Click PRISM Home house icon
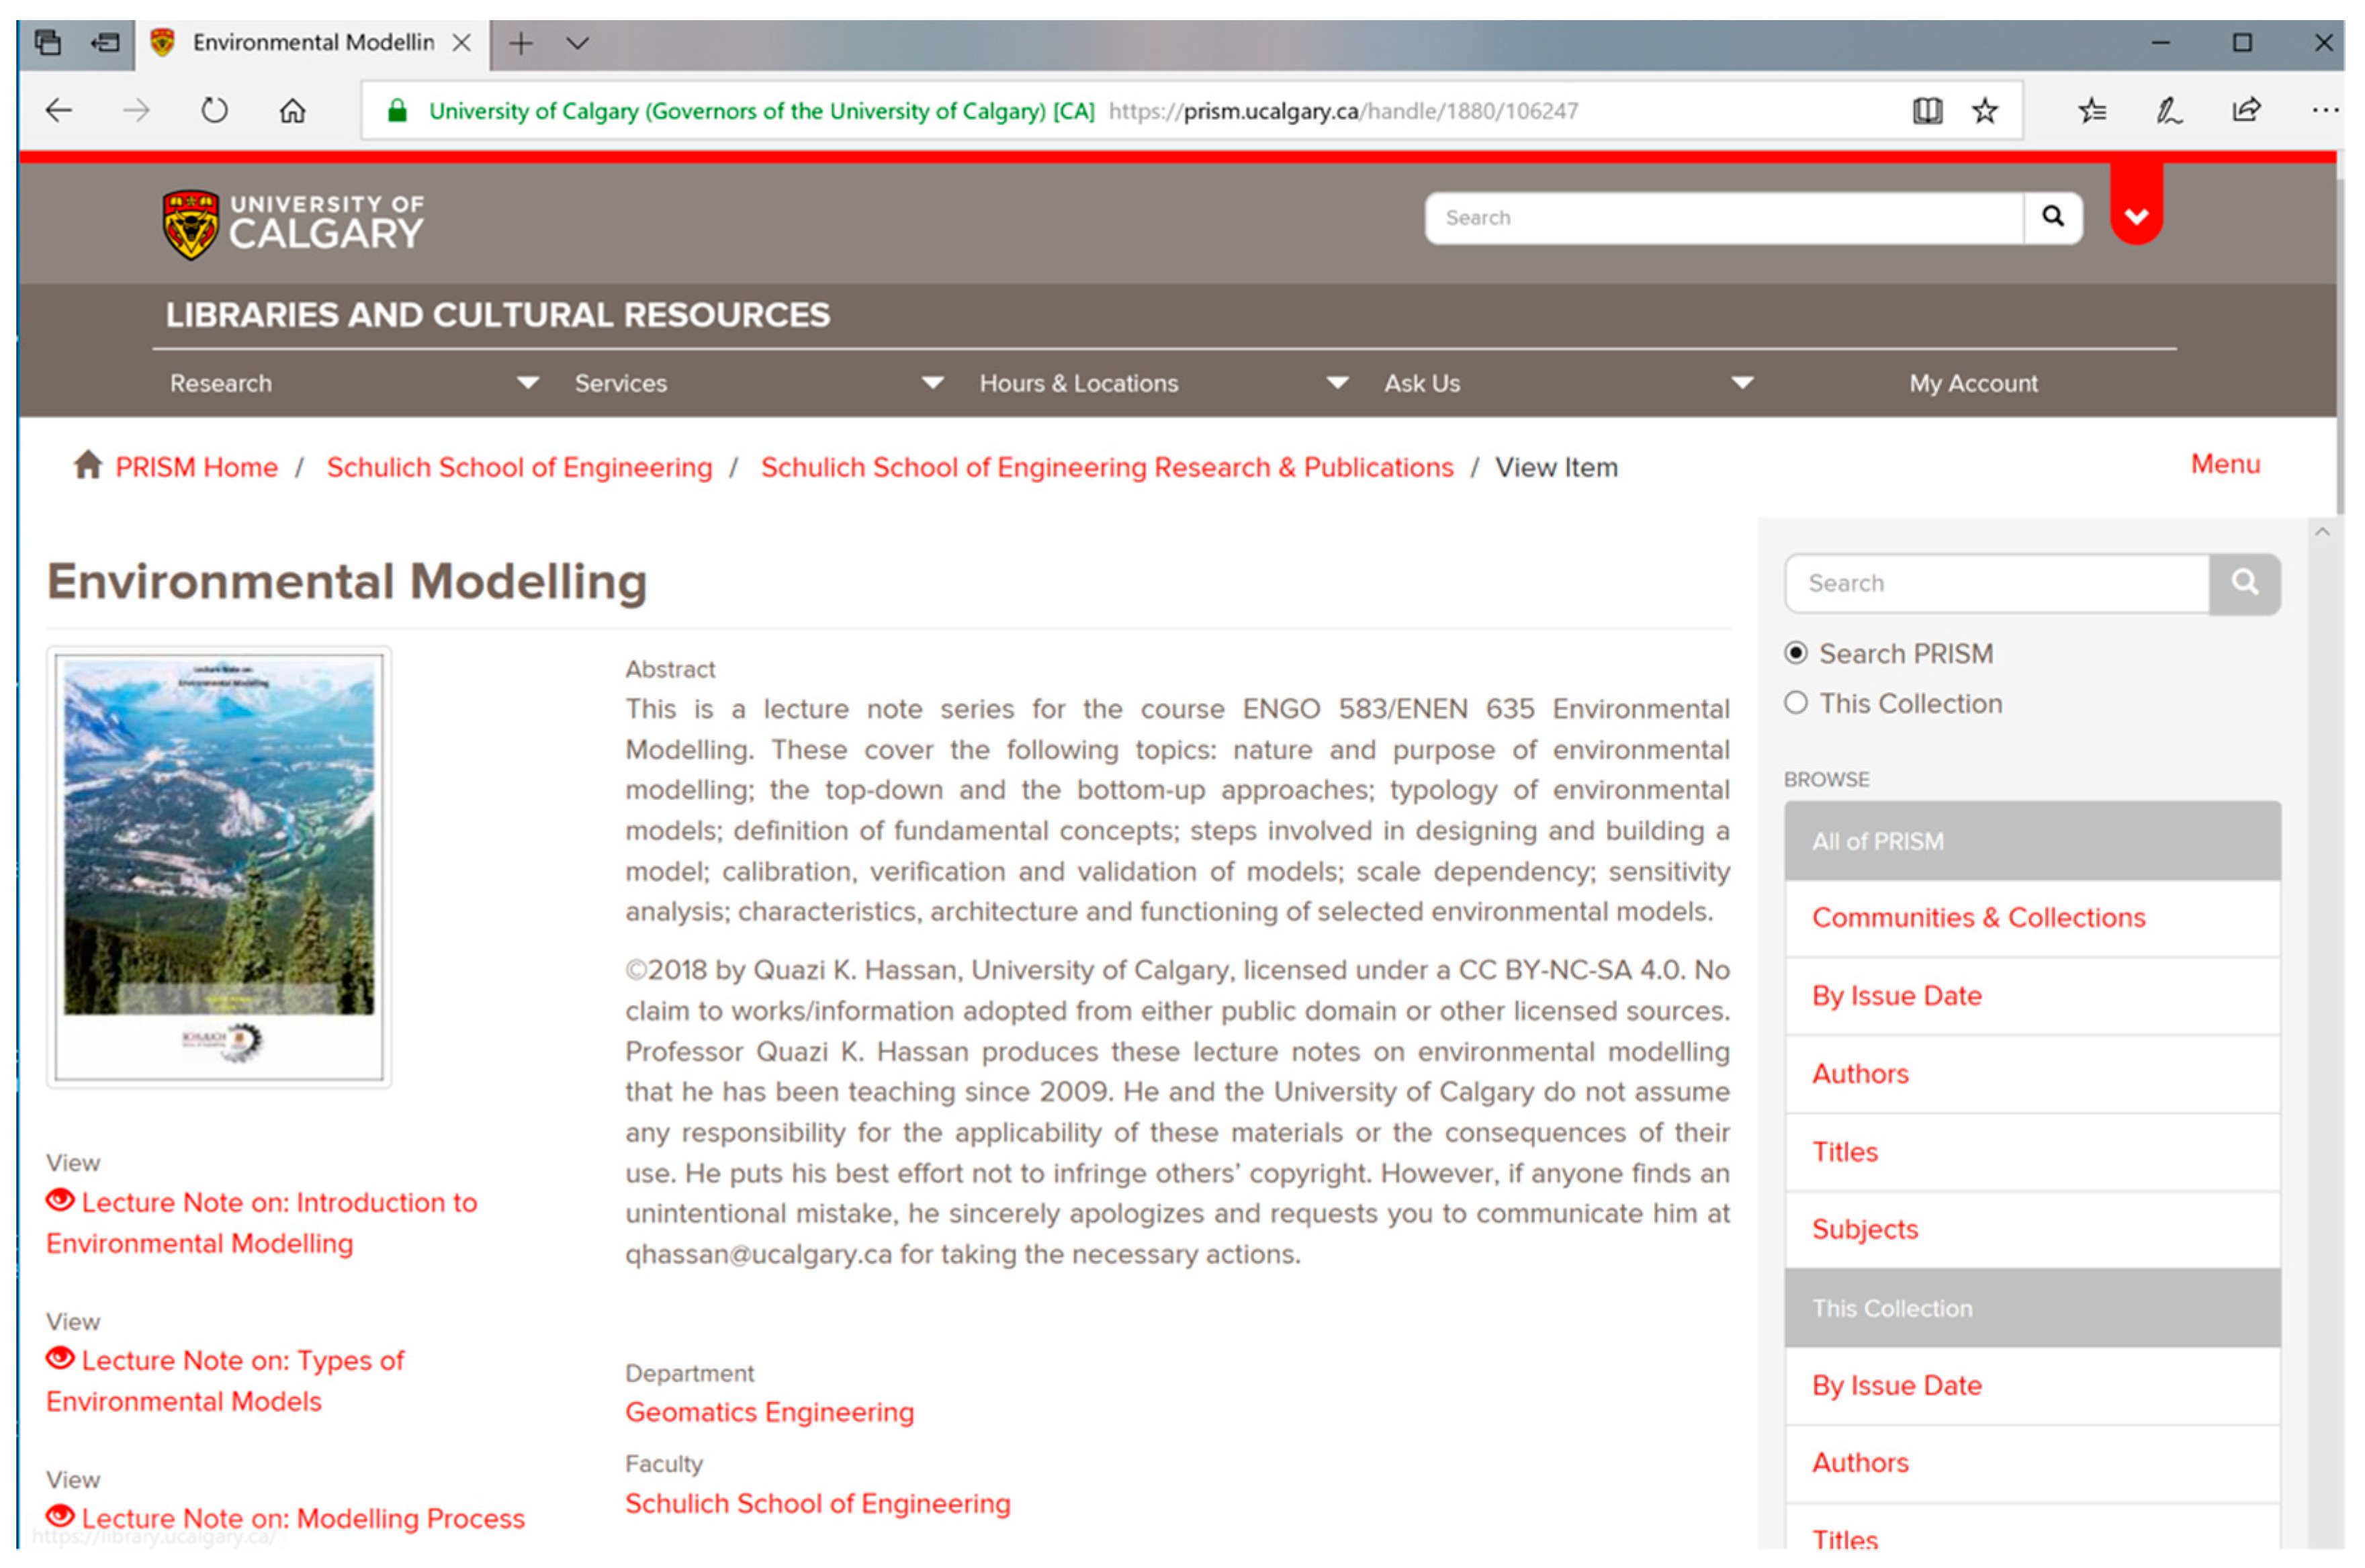Viewport: 2365px width, 1568px height. [88, 465]
